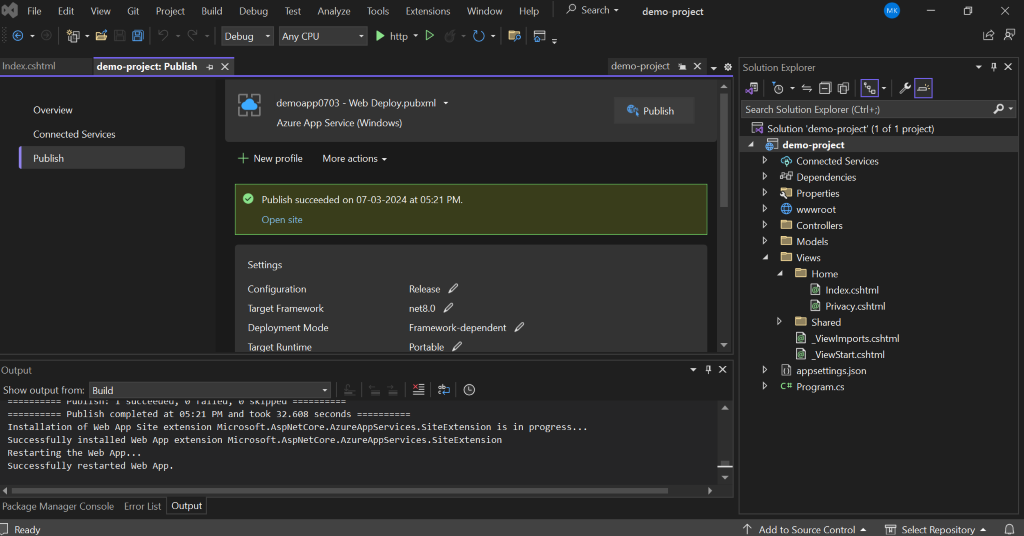Click the Output horizontal scrollbar
1024x536 pixels.
coord(340,490)
